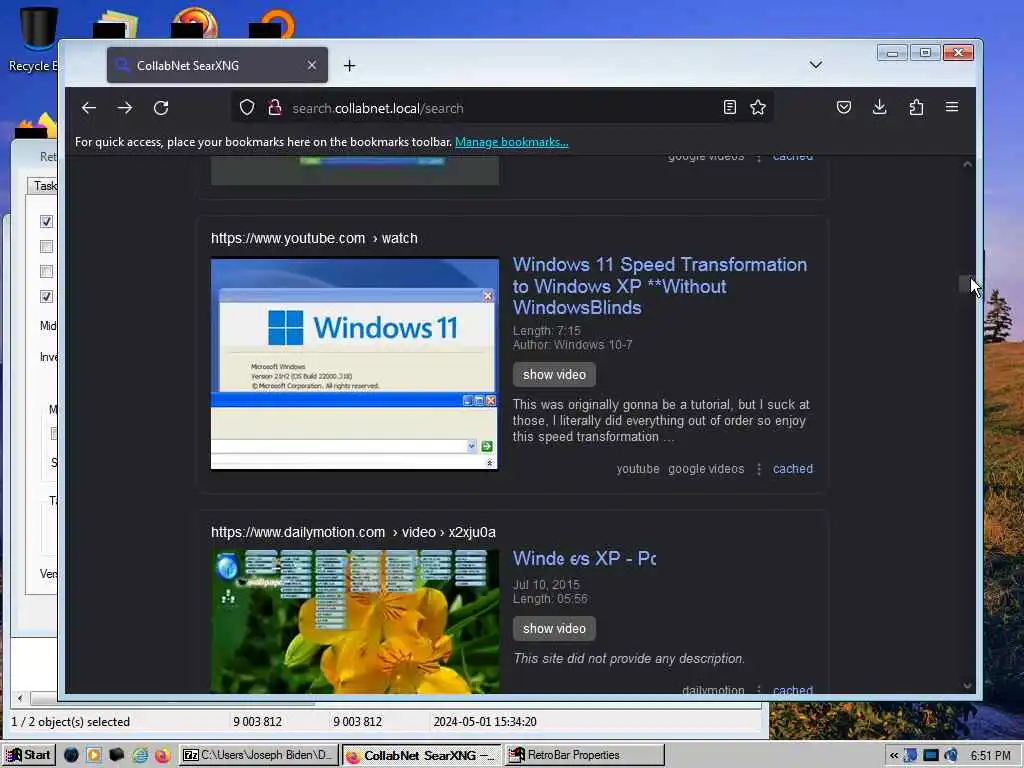This screenshot has width=1024, height=768.
Task: Open a new tab with the plus icon
Action: coord(349,65)
